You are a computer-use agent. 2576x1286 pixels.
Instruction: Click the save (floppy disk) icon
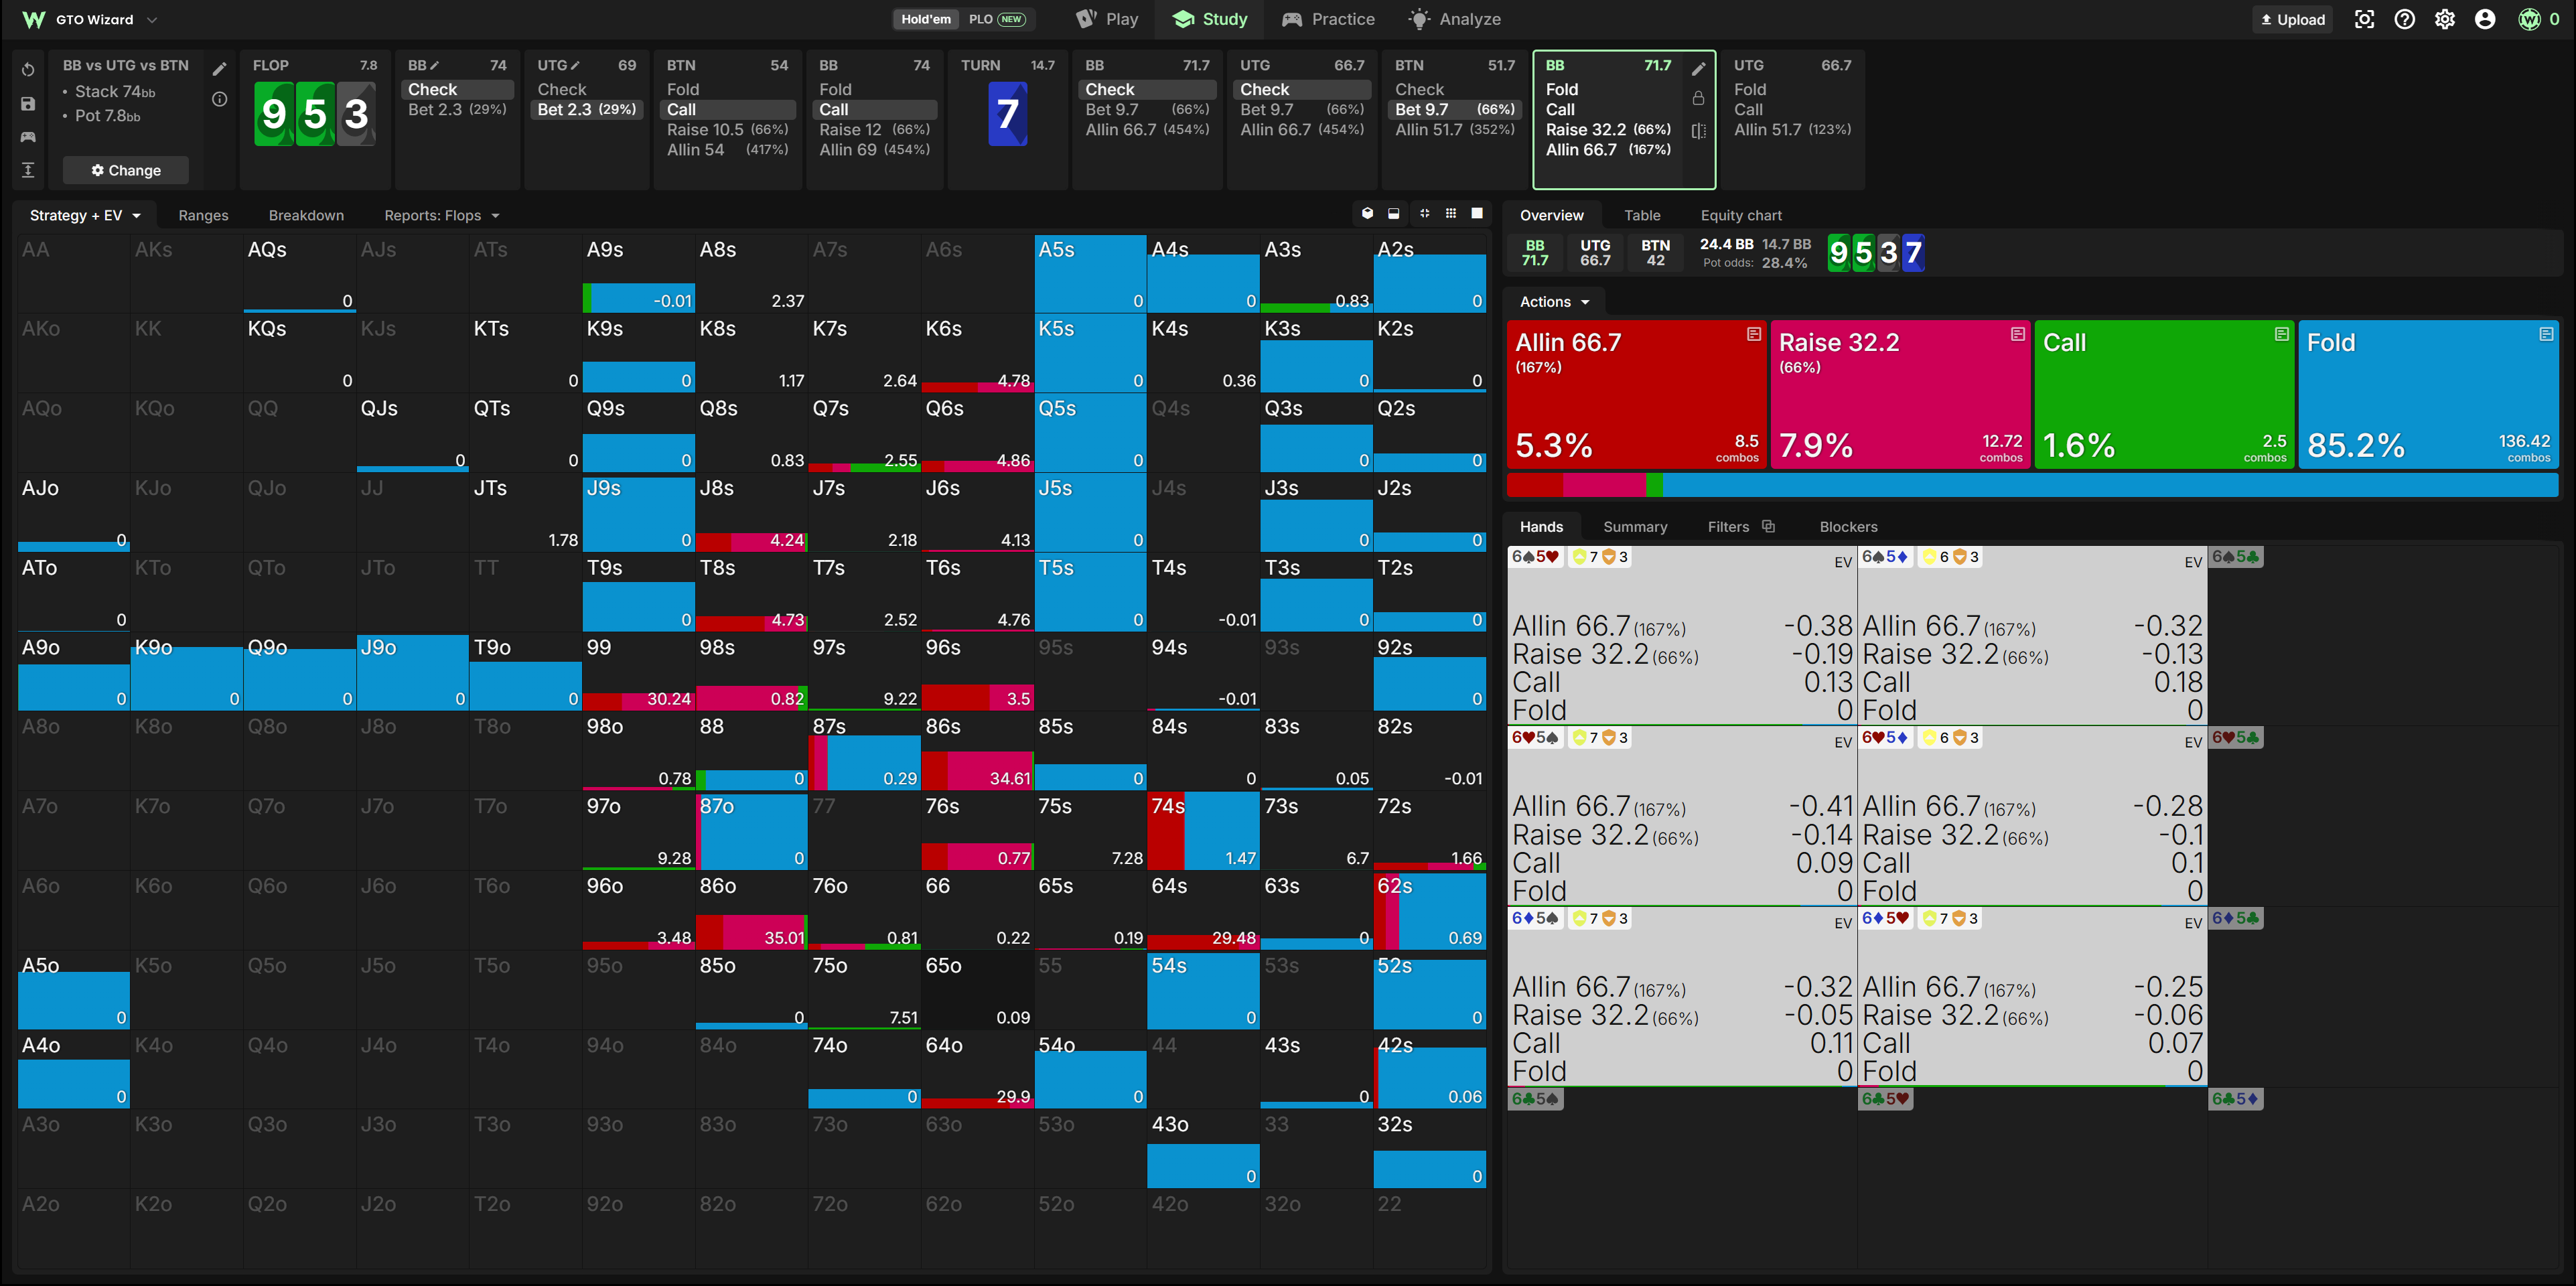click(x=28, y=104)
